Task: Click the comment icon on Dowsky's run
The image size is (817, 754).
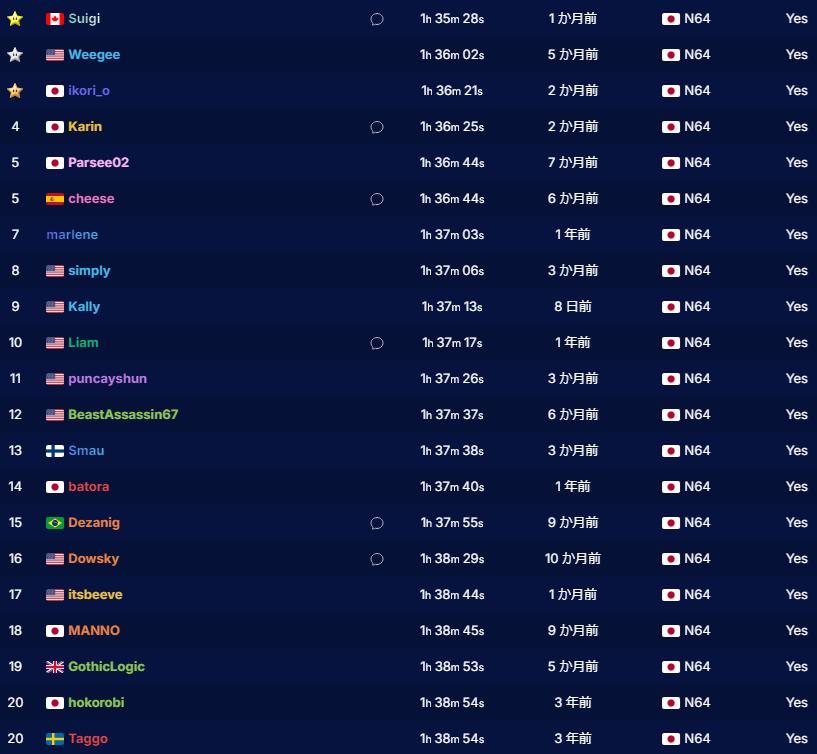Action: (377, 559)
